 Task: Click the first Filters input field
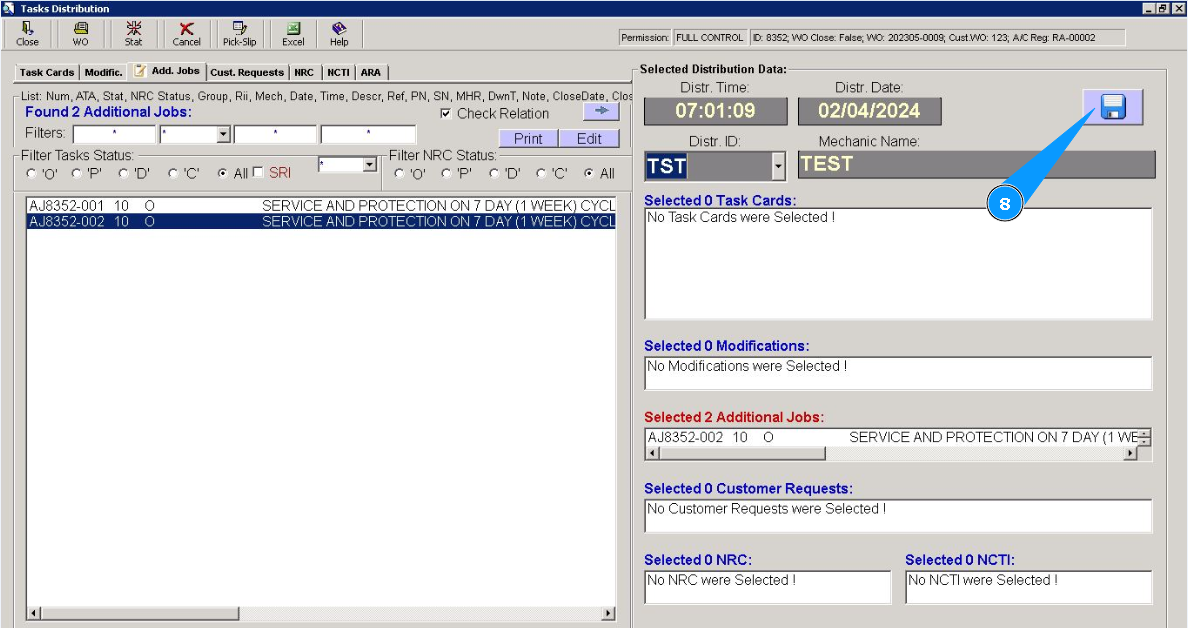(114, 135)
